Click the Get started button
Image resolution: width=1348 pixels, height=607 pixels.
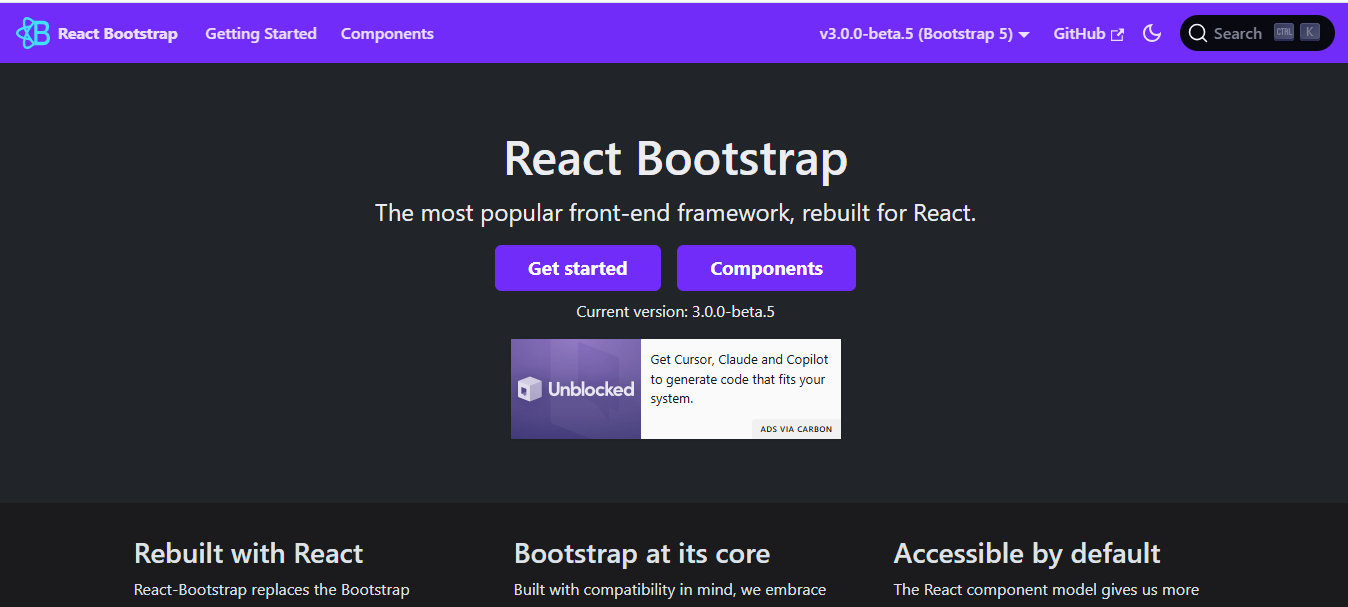(x=577, y=268)
